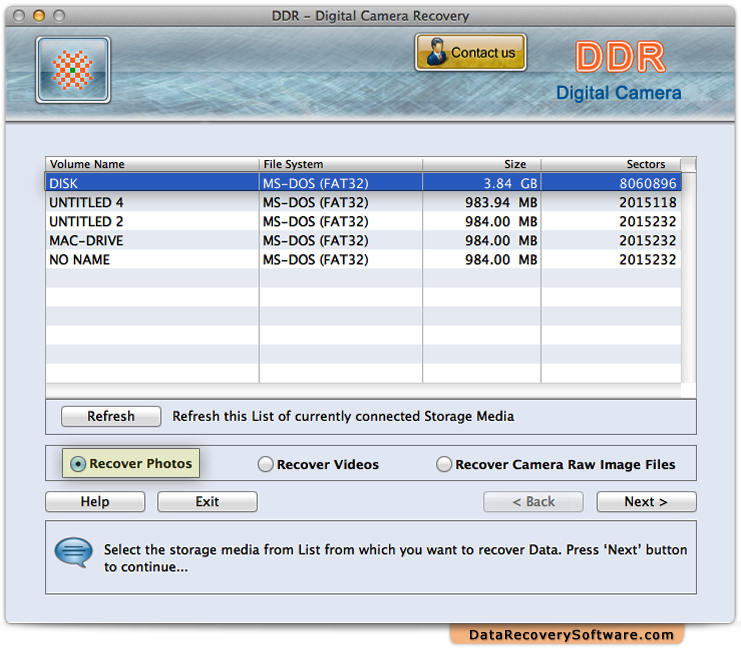This screenshot has width=741, height=650.
Task: Go to the Next step
Action: point(646,501)
